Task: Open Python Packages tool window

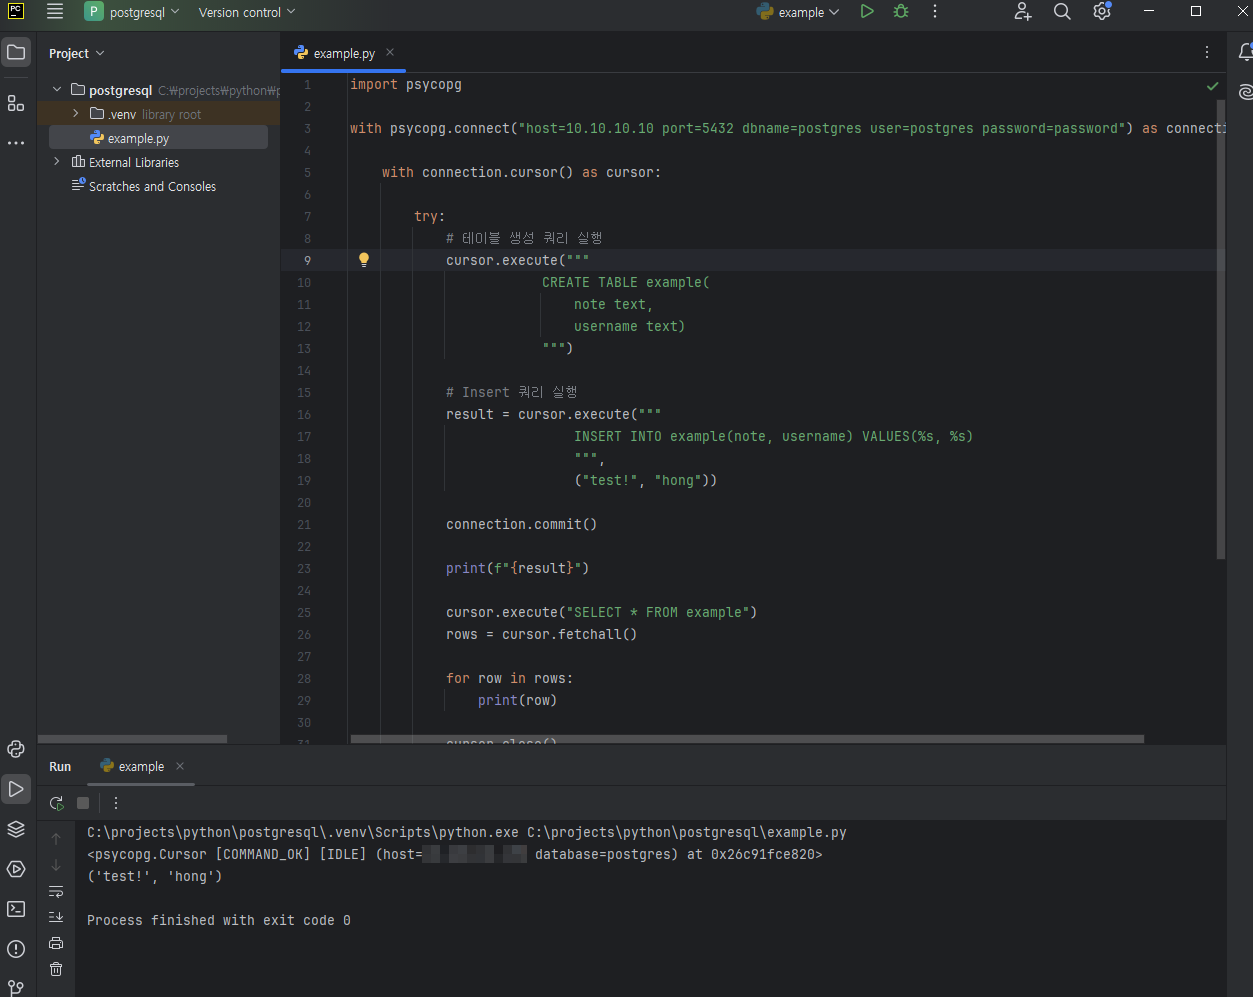Action: 16,829
